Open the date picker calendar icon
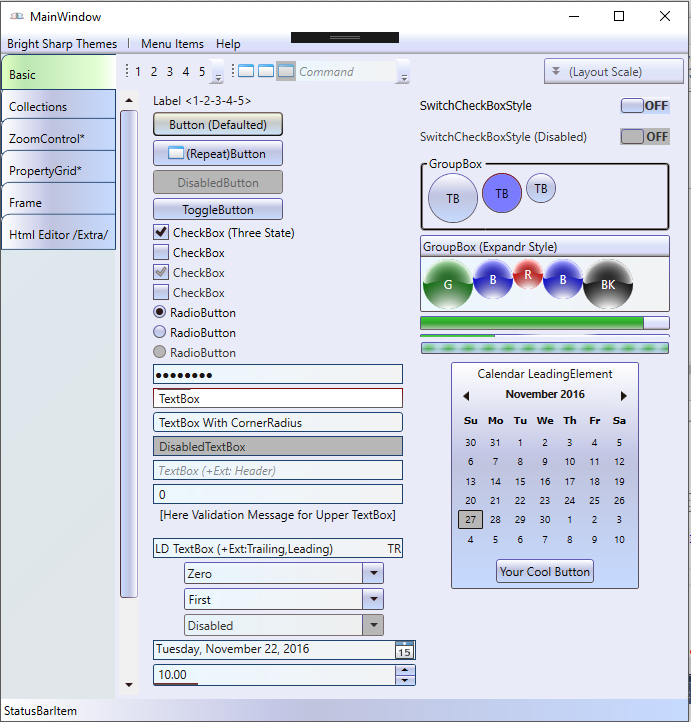The image size is (691, 722). pos(404,650)
